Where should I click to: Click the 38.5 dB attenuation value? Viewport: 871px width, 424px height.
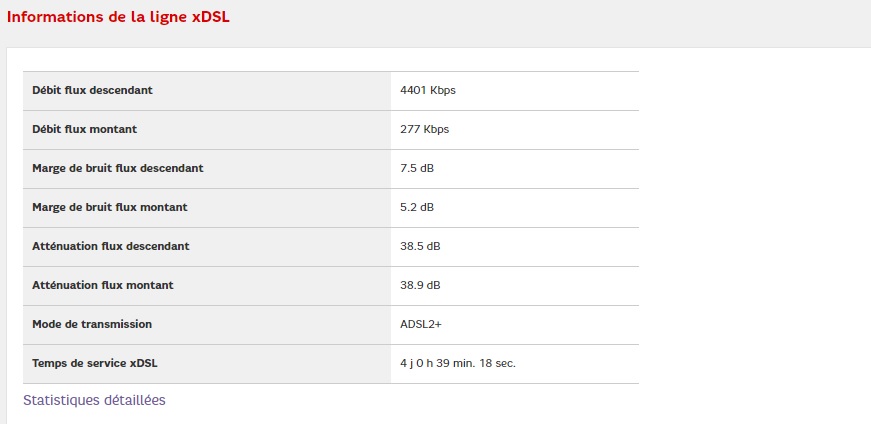[x=420, y=246]
